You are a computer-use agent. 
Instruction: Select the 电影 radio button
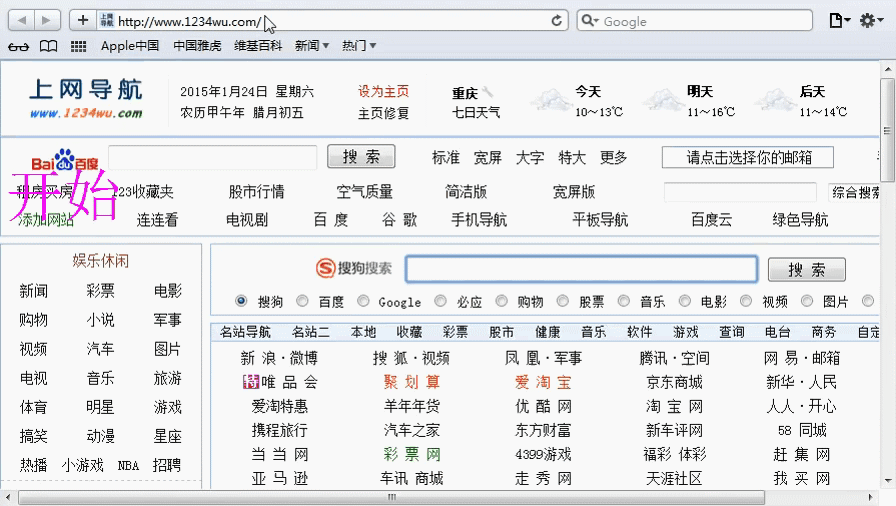point(685,300)
